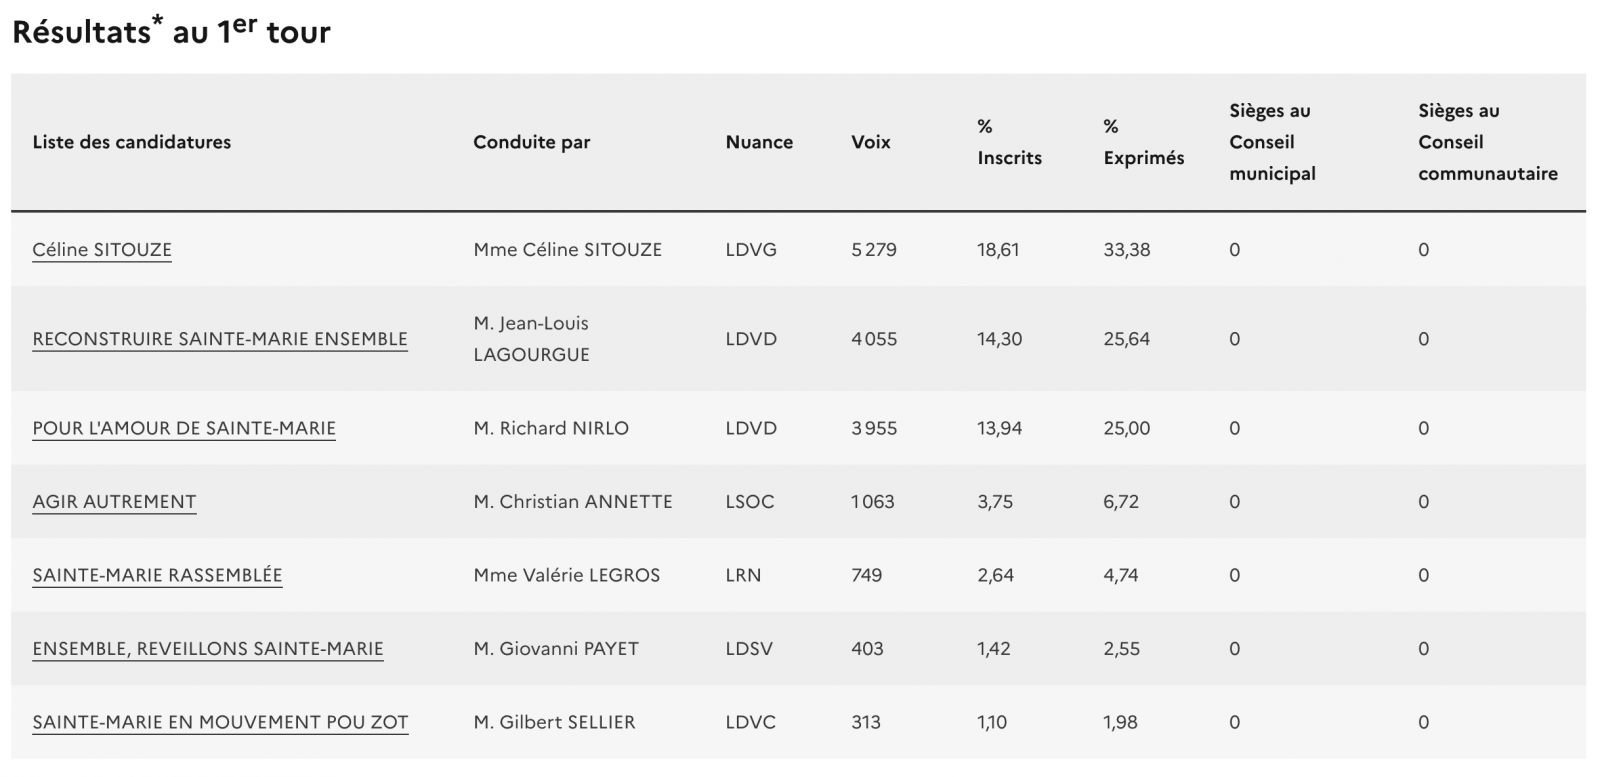This screenshot has height=777, width=1600.
Task: Visit SAINTE-MARIE EN MOUVEMENT POU ZOT link
Action: click(x=220, y=722)
